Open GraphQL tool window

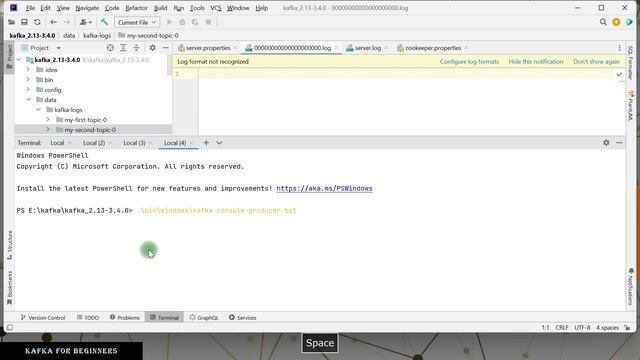tap(204, 318)
